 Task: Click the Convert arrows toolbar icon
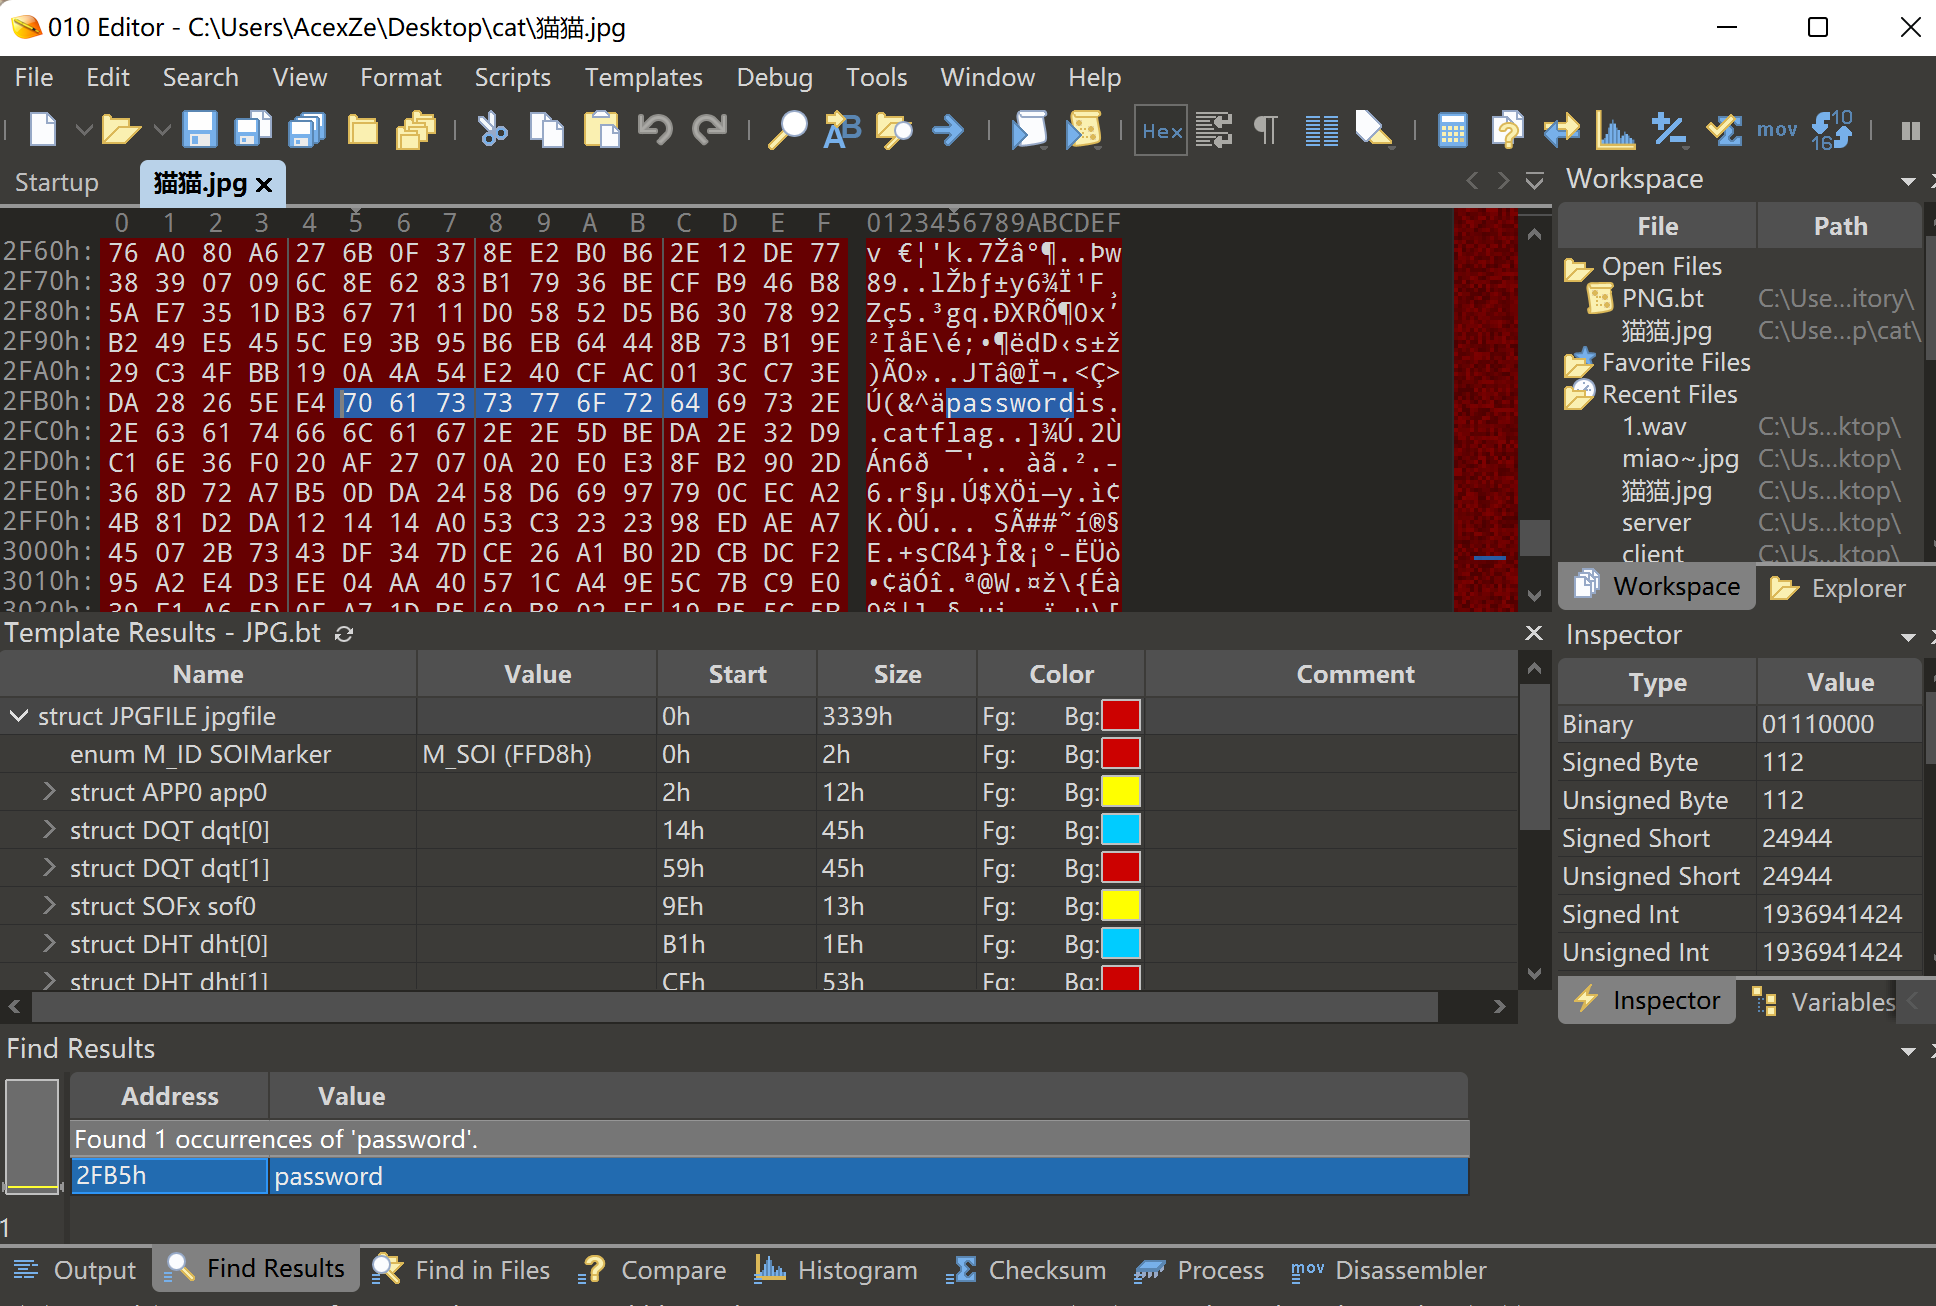[x=1561, y=130]
